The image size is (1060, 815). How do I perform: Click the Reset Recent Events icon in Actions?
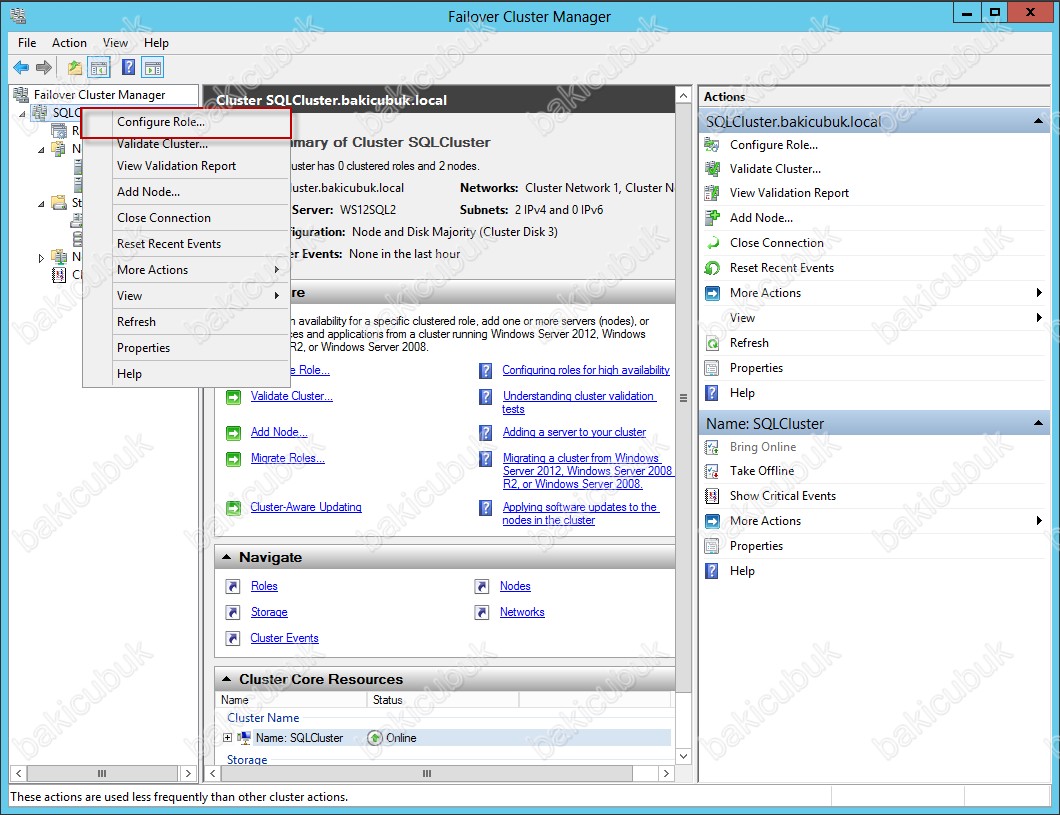(712, 268)
